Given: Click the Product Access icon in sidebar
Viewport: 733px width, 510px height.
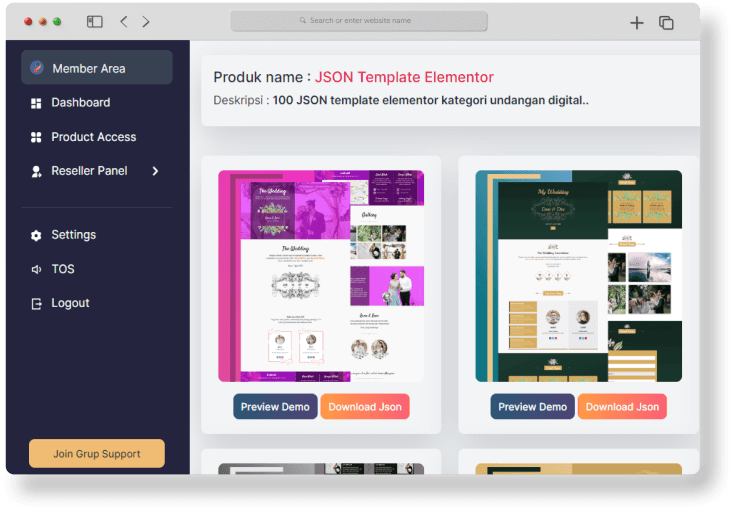Looking at the screenshot, I should click(x=36, y=137).
